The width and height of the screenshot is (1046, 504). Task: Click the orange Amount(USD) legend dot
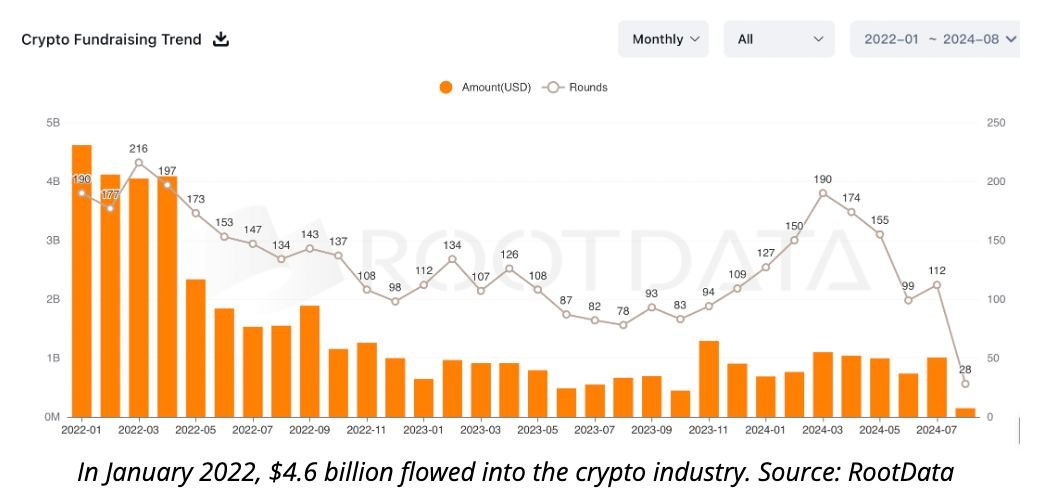point(446,87)
